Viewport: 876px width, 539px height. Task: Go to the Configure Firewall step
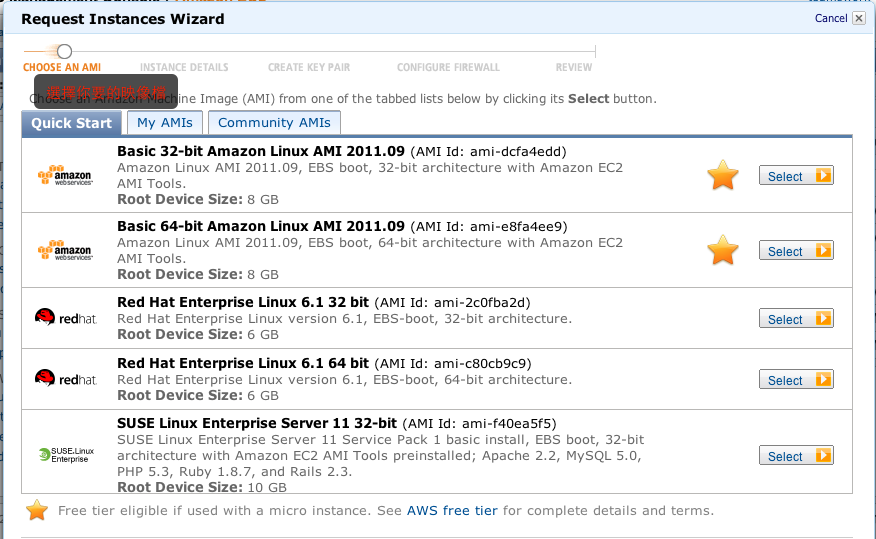(448, 68)
